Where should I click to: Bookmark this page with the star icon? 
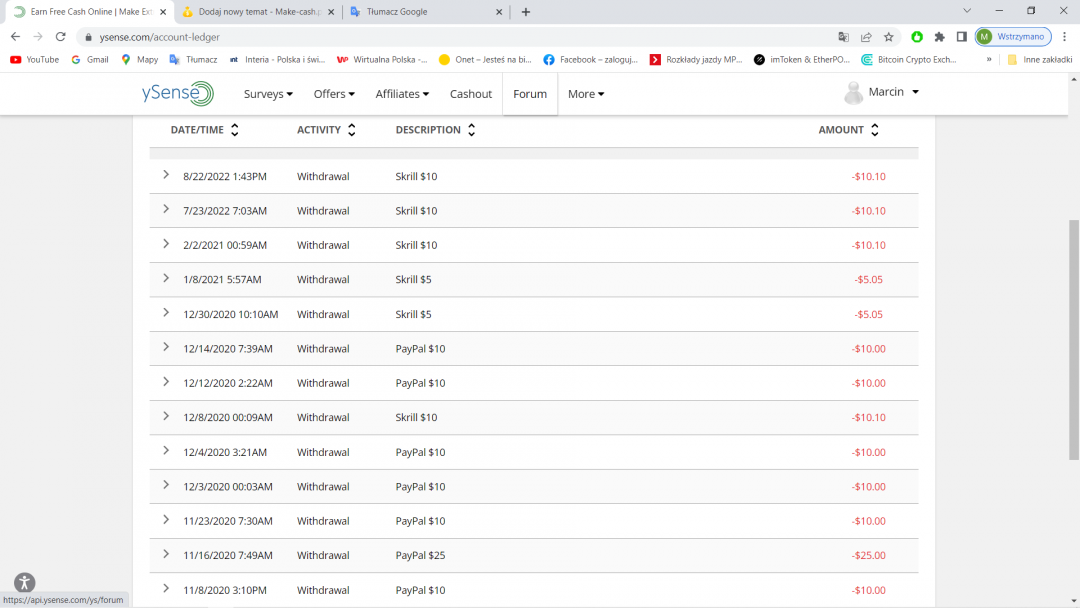tap(888, 37)
